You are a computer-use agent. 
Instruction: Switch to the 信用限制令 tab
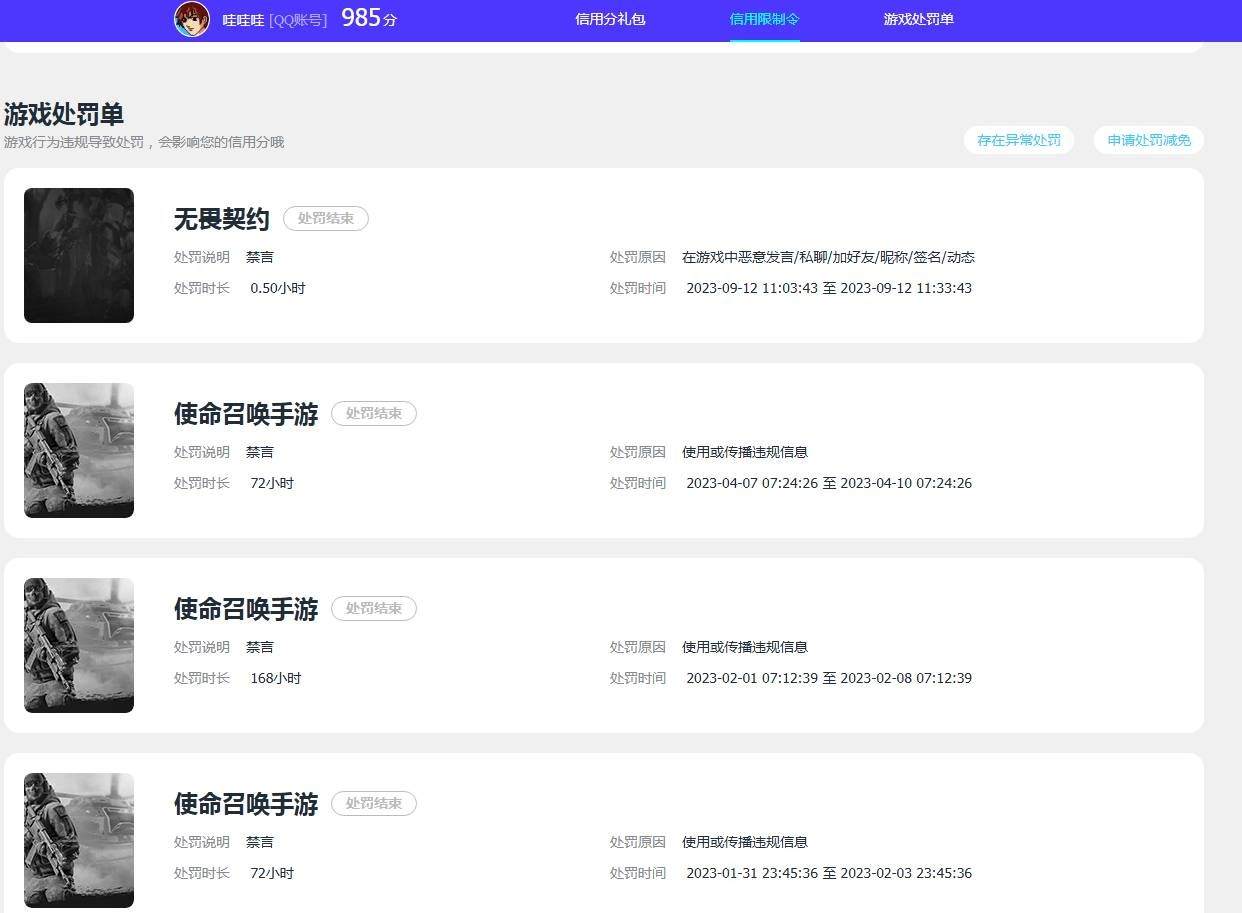(764, 19)
